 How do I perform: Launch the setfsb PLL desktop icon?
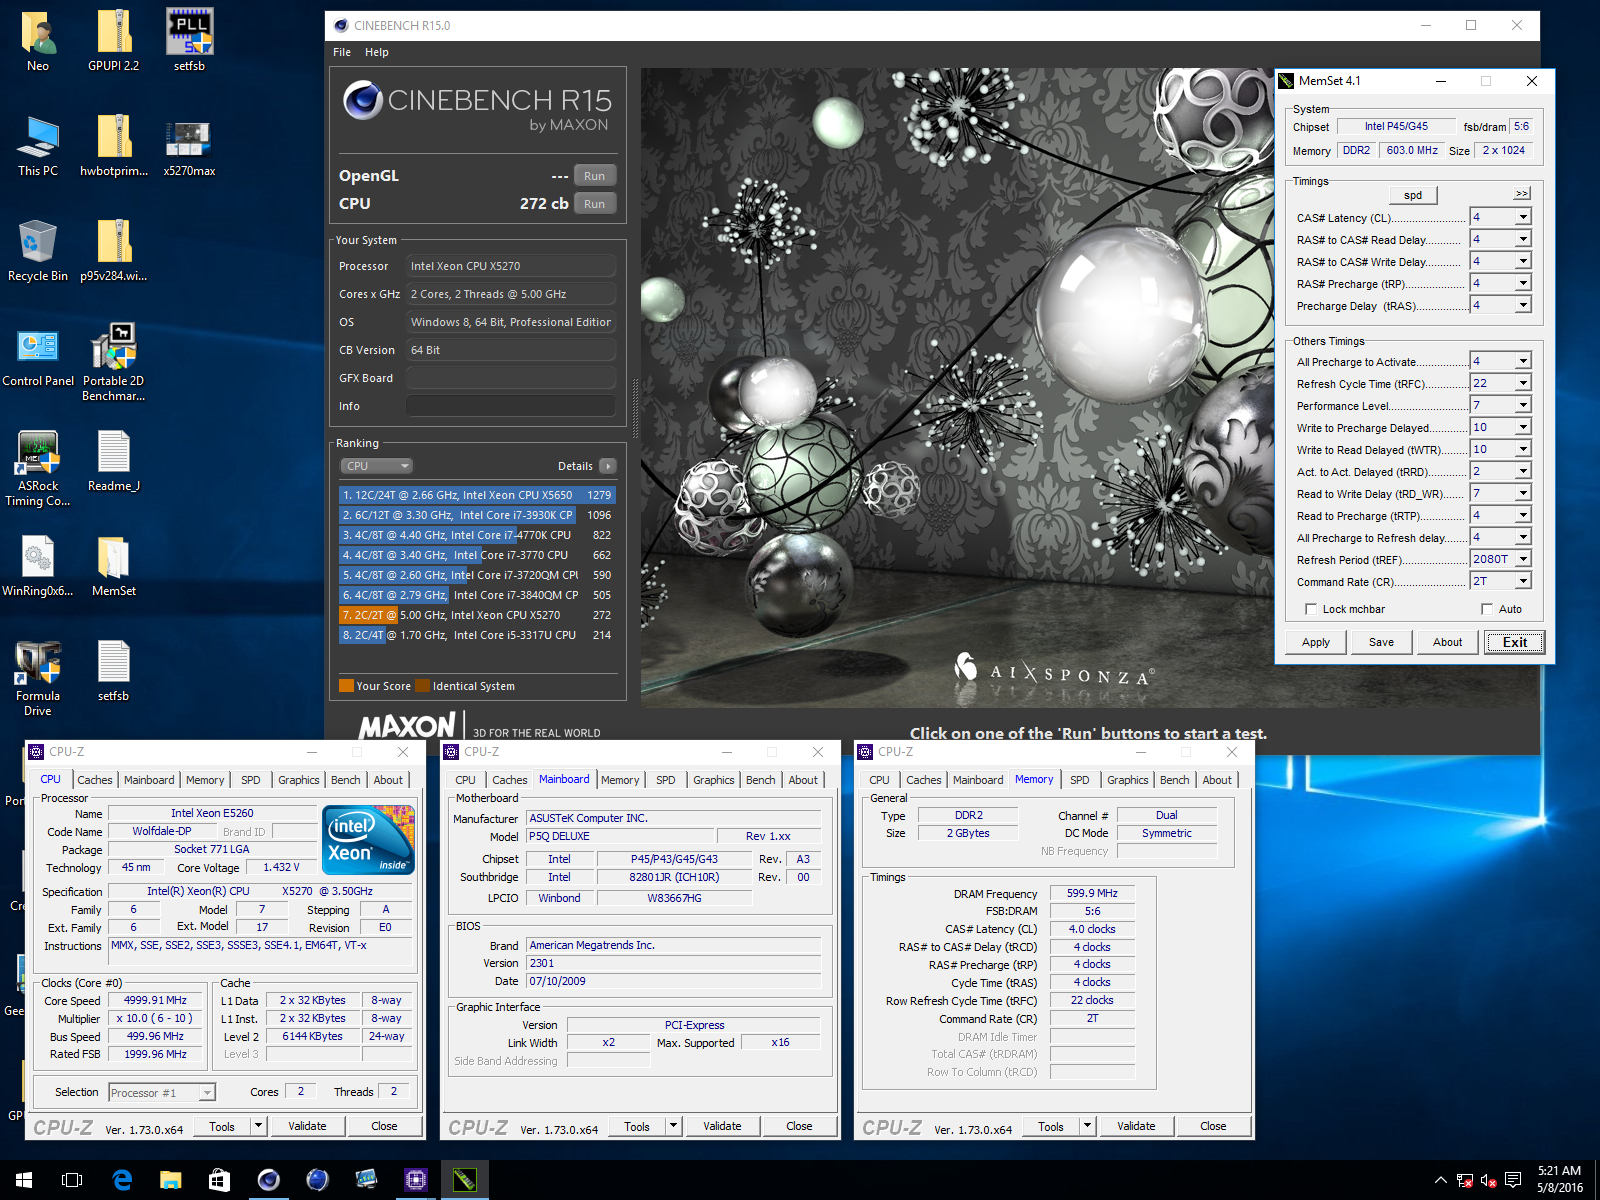click(189, 40)
